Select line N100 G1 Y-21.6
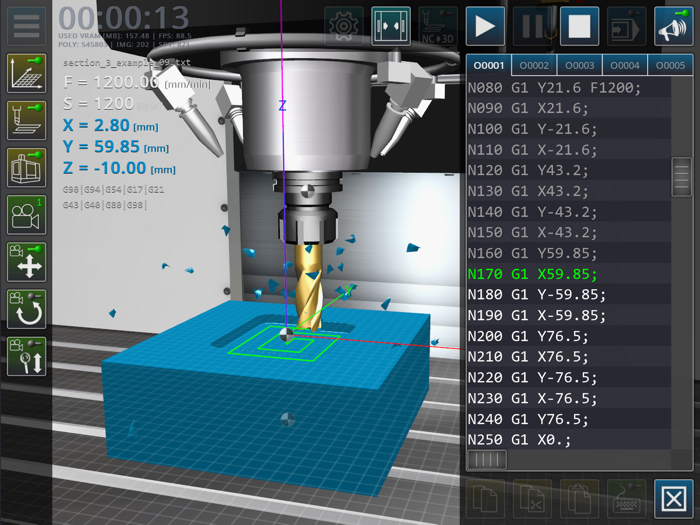This screenshot has height=525, width=700. pyautogui.click(x=568, y=129)
